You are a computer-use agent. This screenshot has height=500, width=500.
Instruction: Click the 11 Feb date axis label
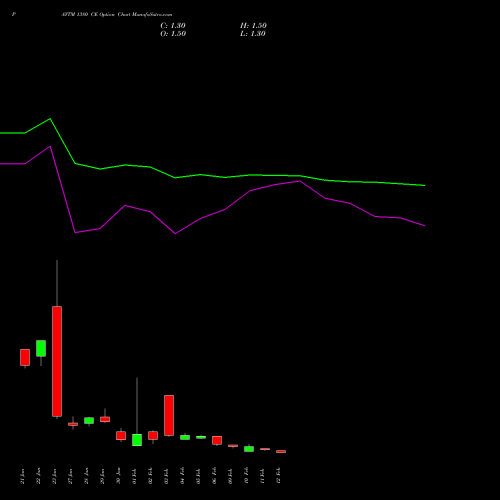point(262,476)
